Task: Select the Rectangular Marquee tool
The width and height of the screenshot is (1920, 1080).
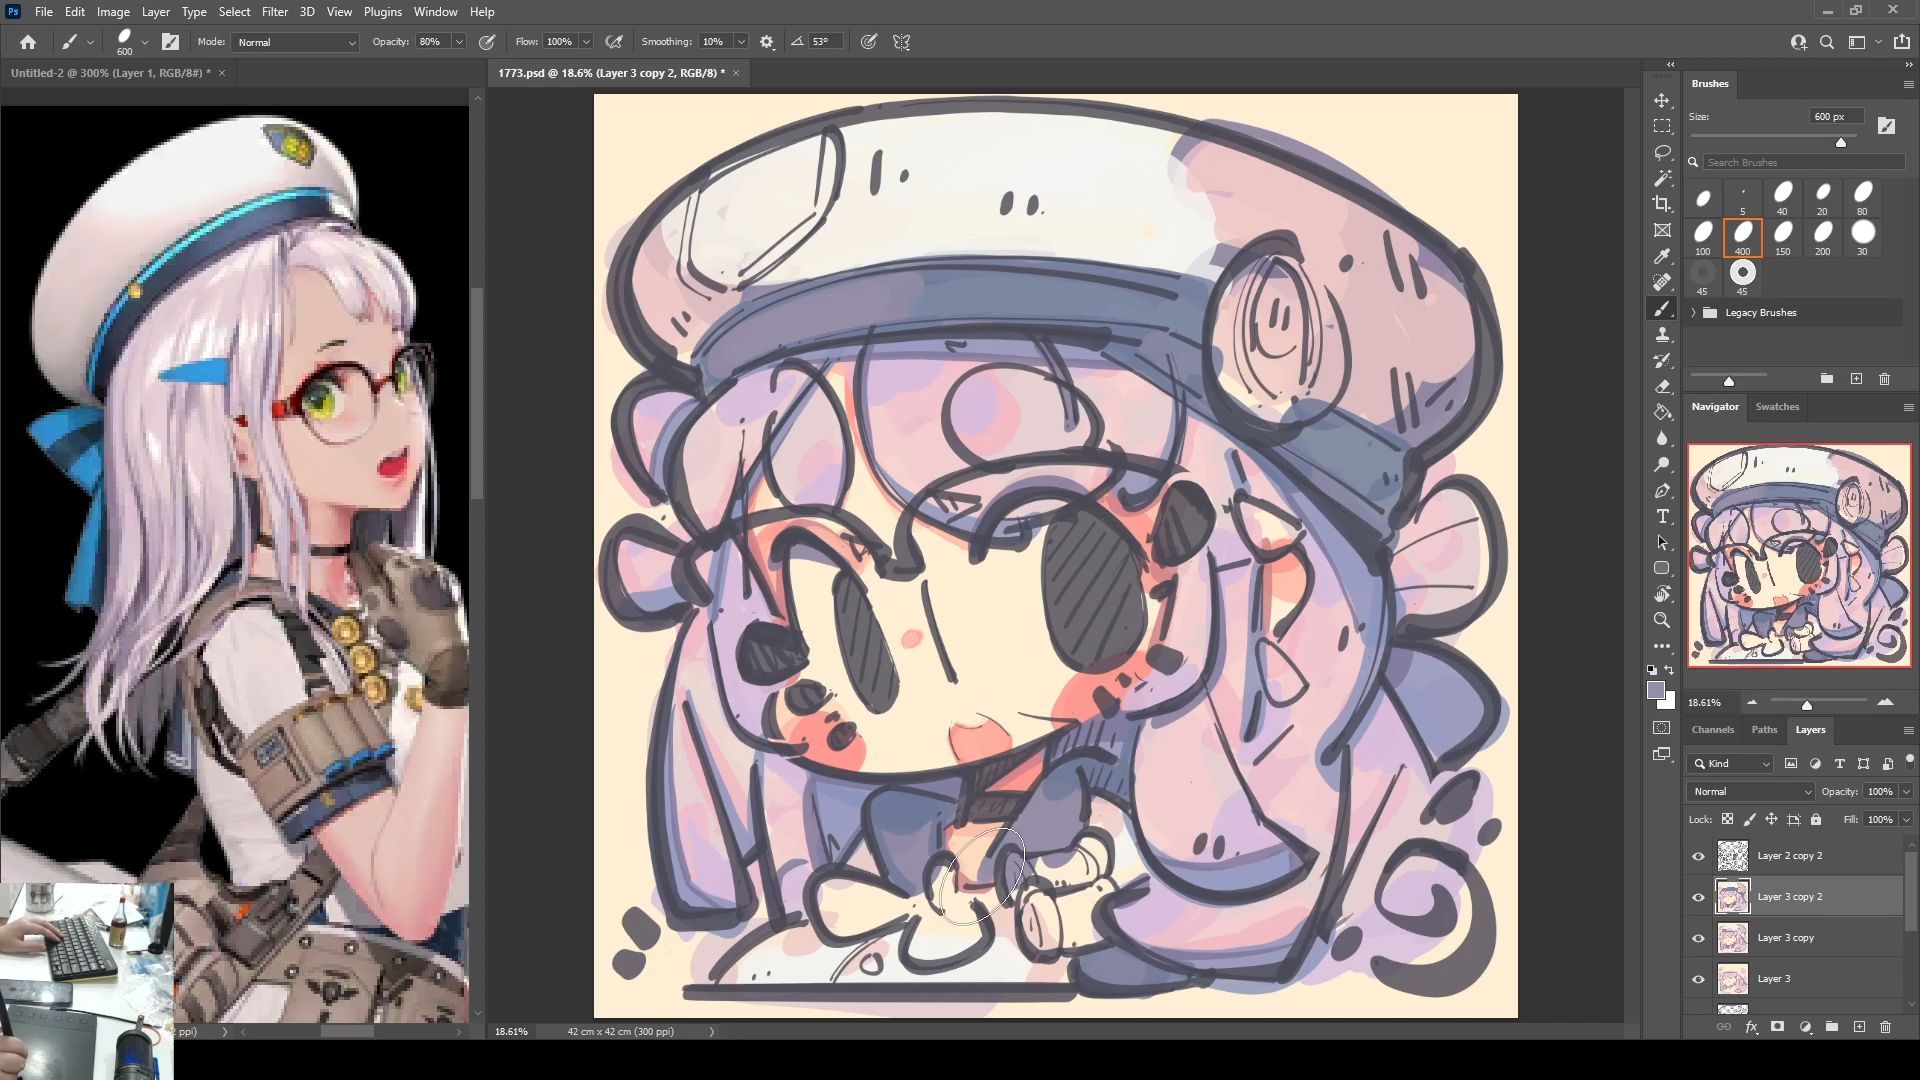Action: pos(1662,127)
